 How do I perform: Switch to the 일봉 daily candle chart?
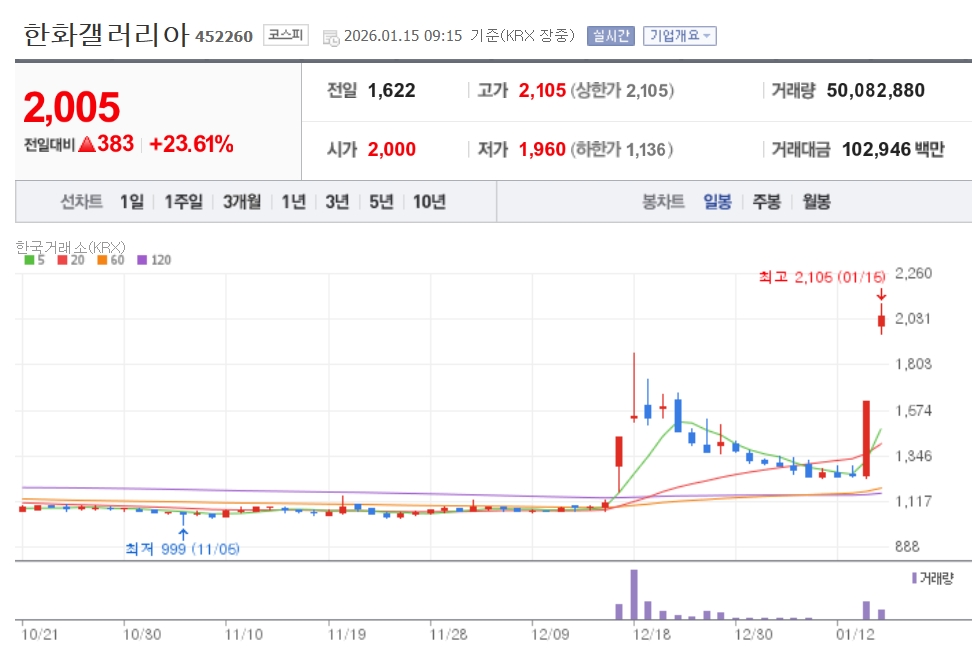(x=717, y=201)
